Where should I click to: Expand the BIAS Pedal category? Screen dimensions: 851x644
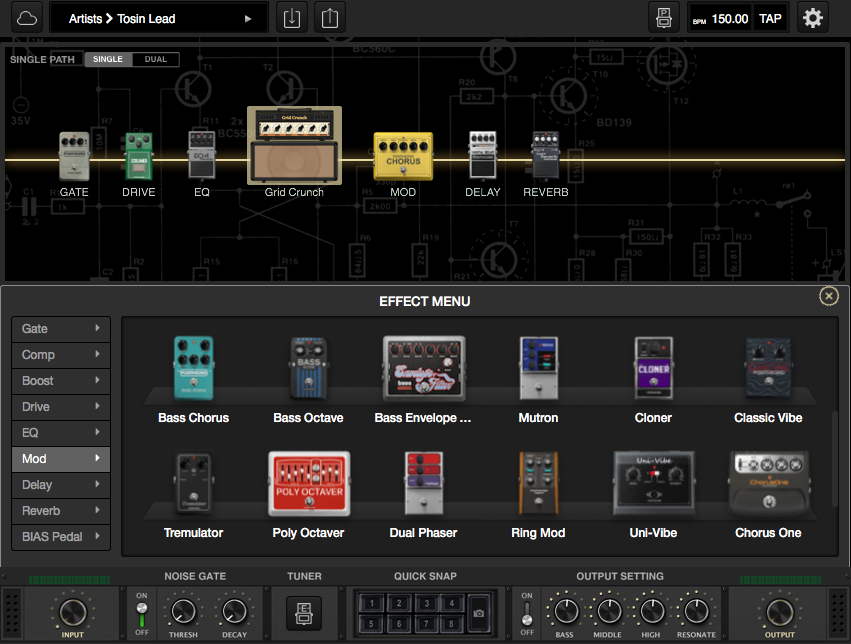[x=61, y=537]
